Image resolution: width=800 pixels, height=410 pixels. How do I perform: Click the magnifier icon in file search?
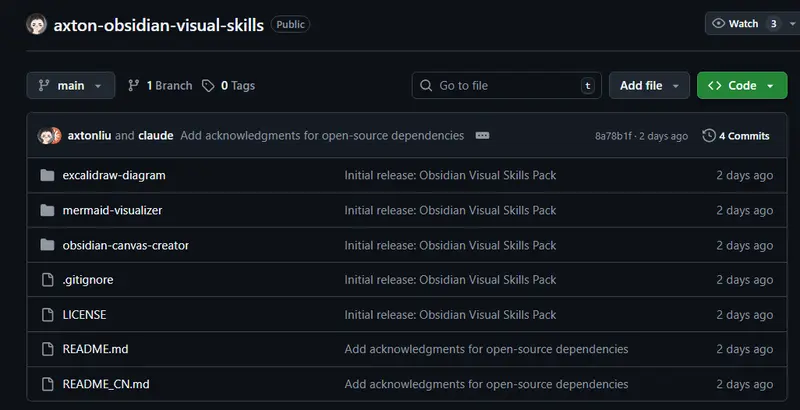[426, 86]
